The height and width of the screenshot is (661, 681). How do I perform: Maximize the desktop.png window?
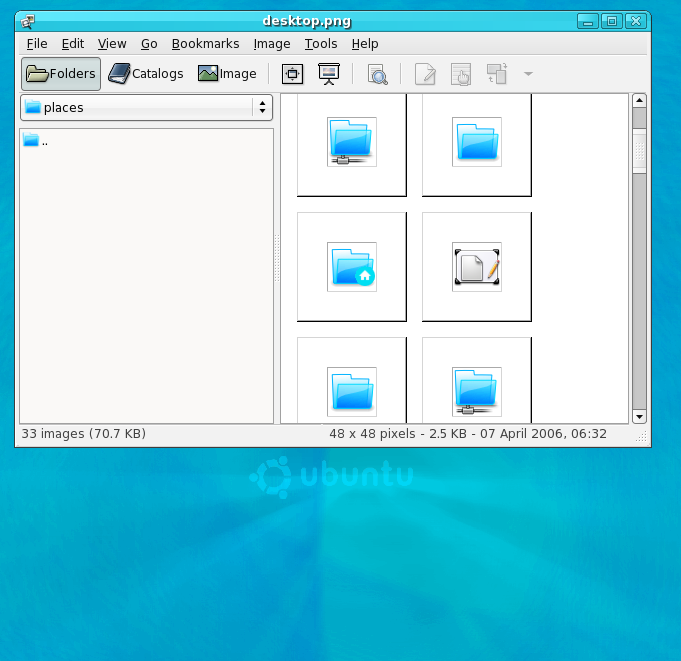[x=612, y=21]
